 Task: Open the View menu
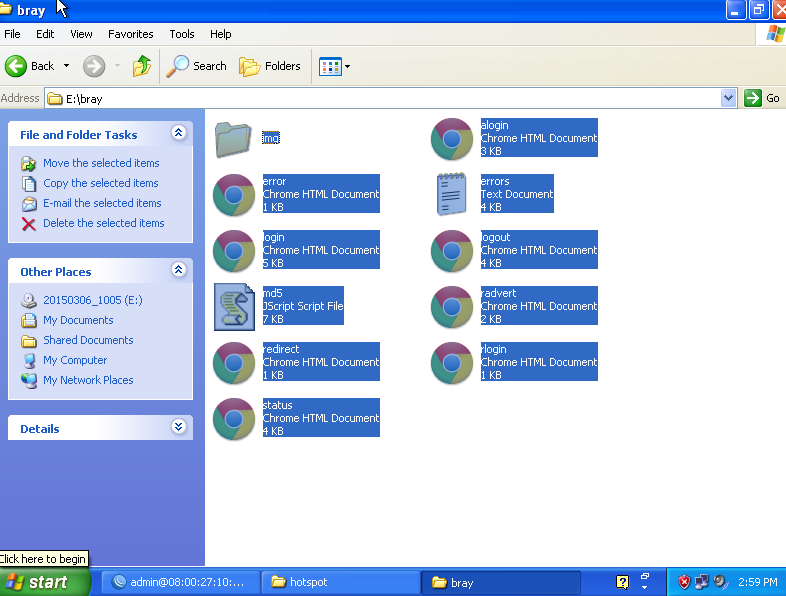[x=81, y=34]
